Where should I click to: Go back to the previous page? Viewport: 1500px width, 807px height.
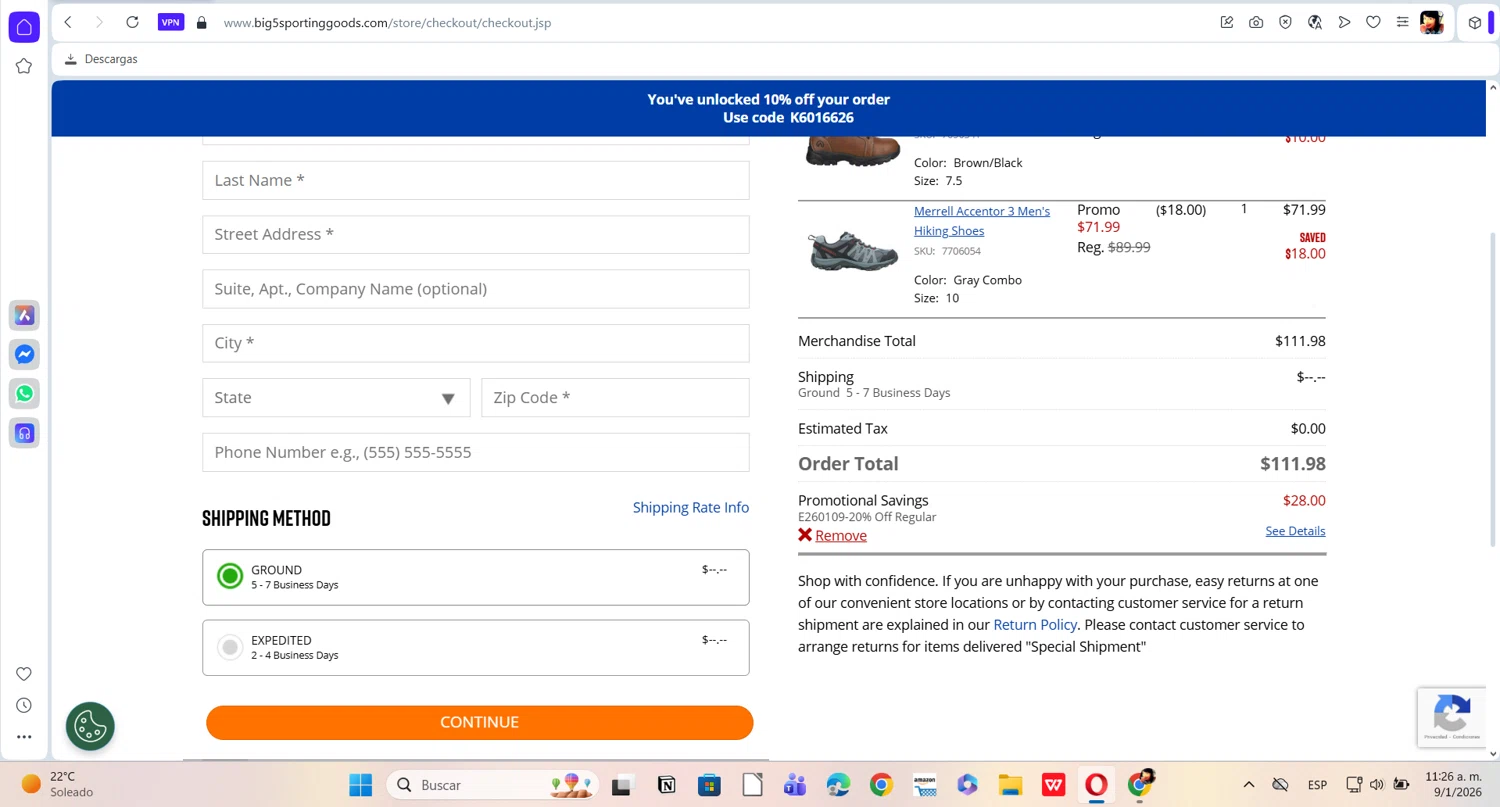pyautogui.click(x=68, y=22)
